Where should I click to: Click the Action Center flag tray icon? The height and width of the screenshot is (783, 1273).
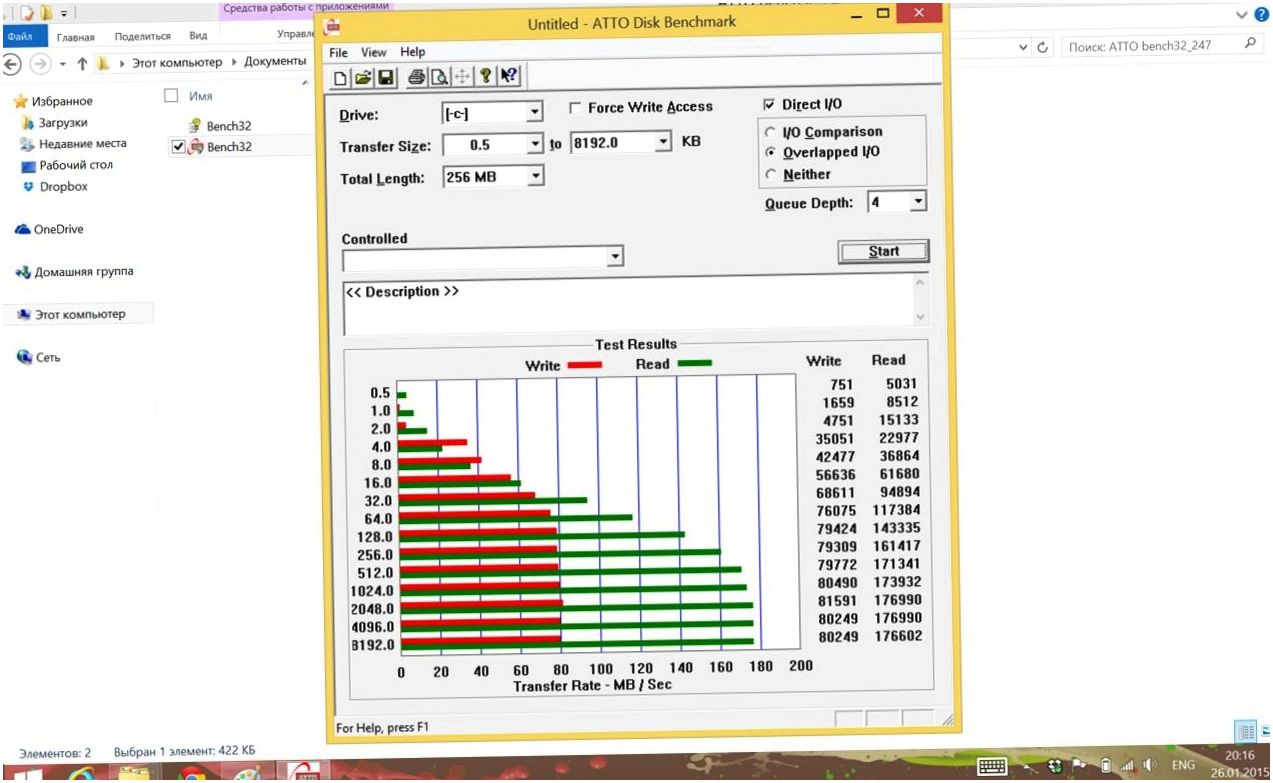click(1079, 766)
